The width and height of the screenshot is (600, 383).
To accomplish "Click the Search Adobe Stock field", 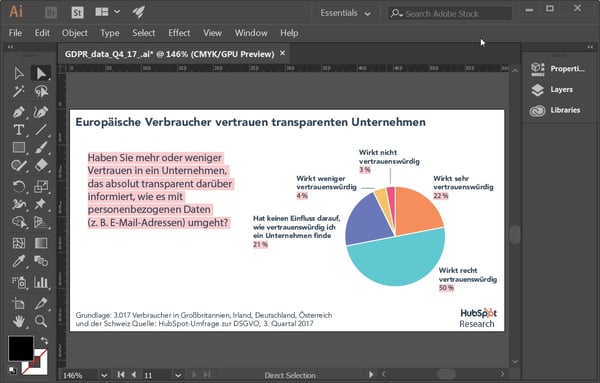I will (x=450, y=13).
